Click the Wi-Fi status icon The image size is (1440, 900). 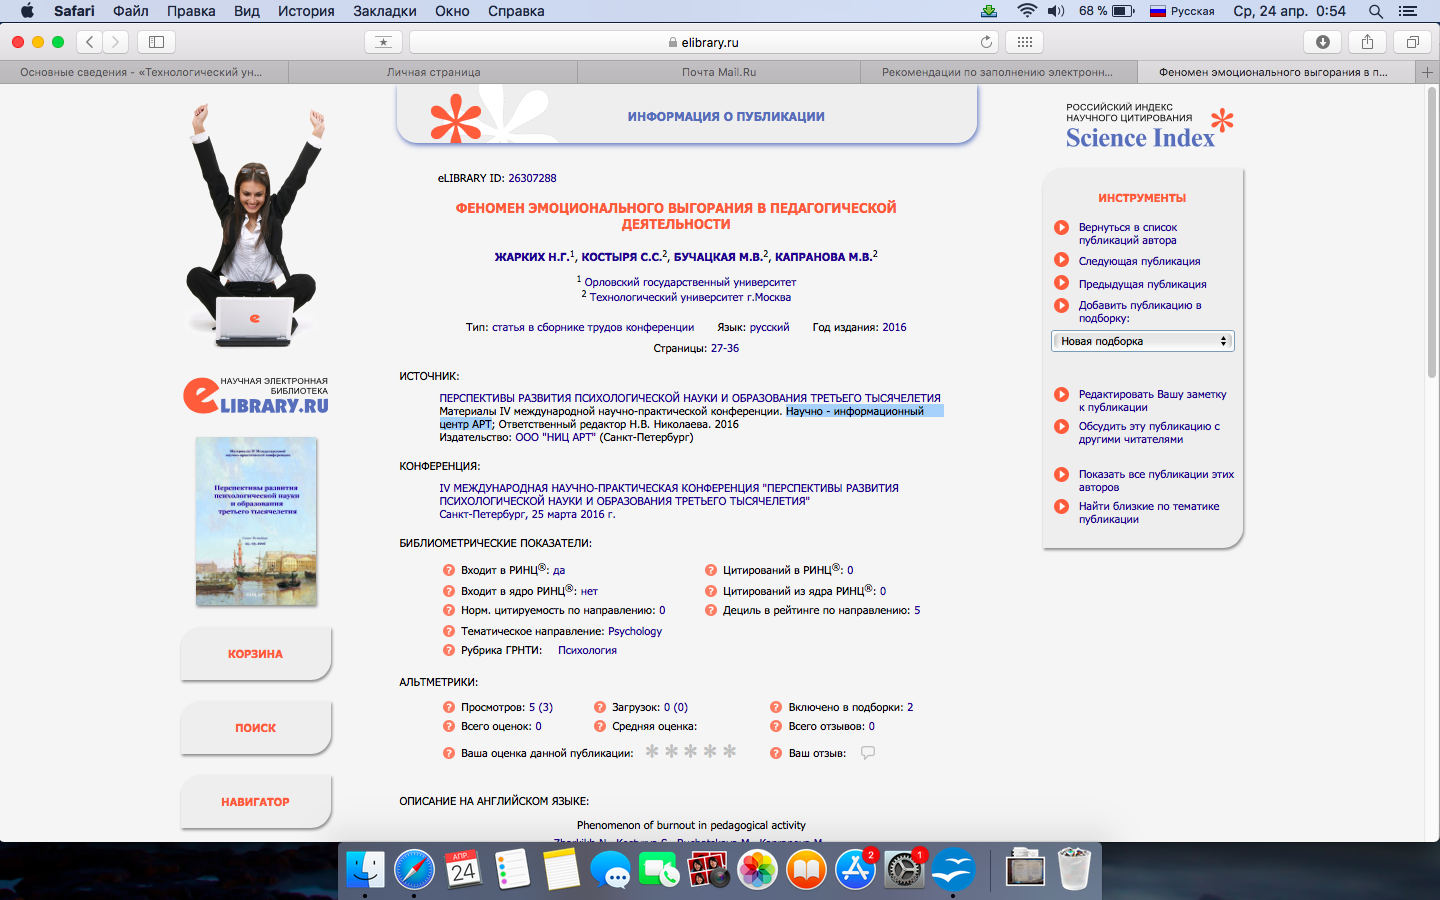tap(1027, 11)
